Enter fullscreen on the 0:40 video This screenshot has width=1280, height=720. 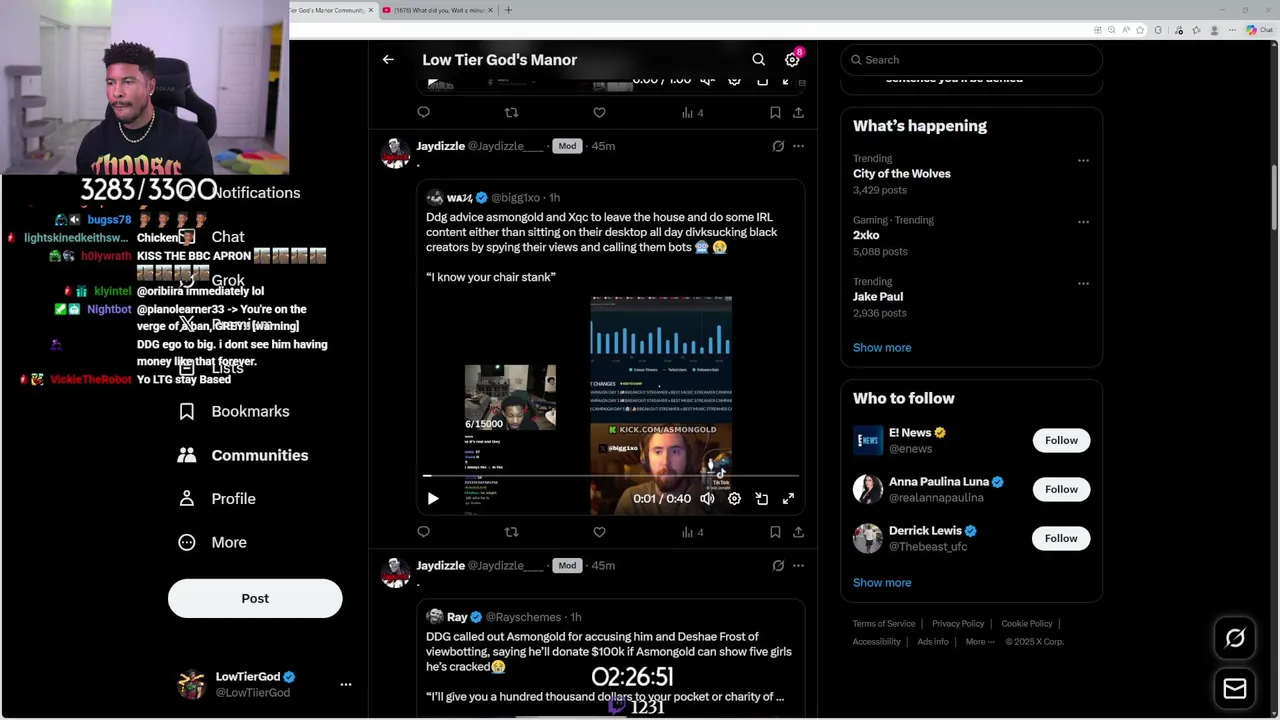788,498
